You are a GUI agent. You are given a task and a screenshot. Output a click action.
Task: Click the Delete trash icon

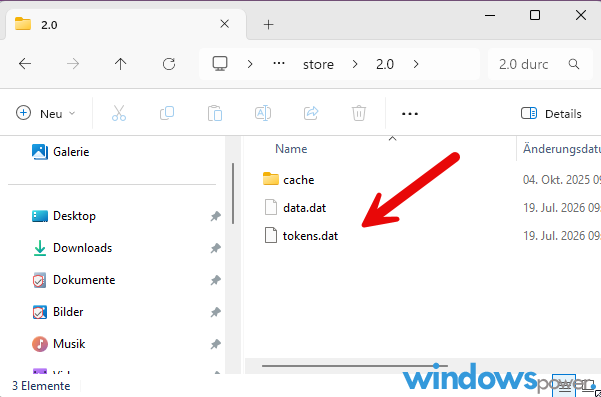pos(359,113)
